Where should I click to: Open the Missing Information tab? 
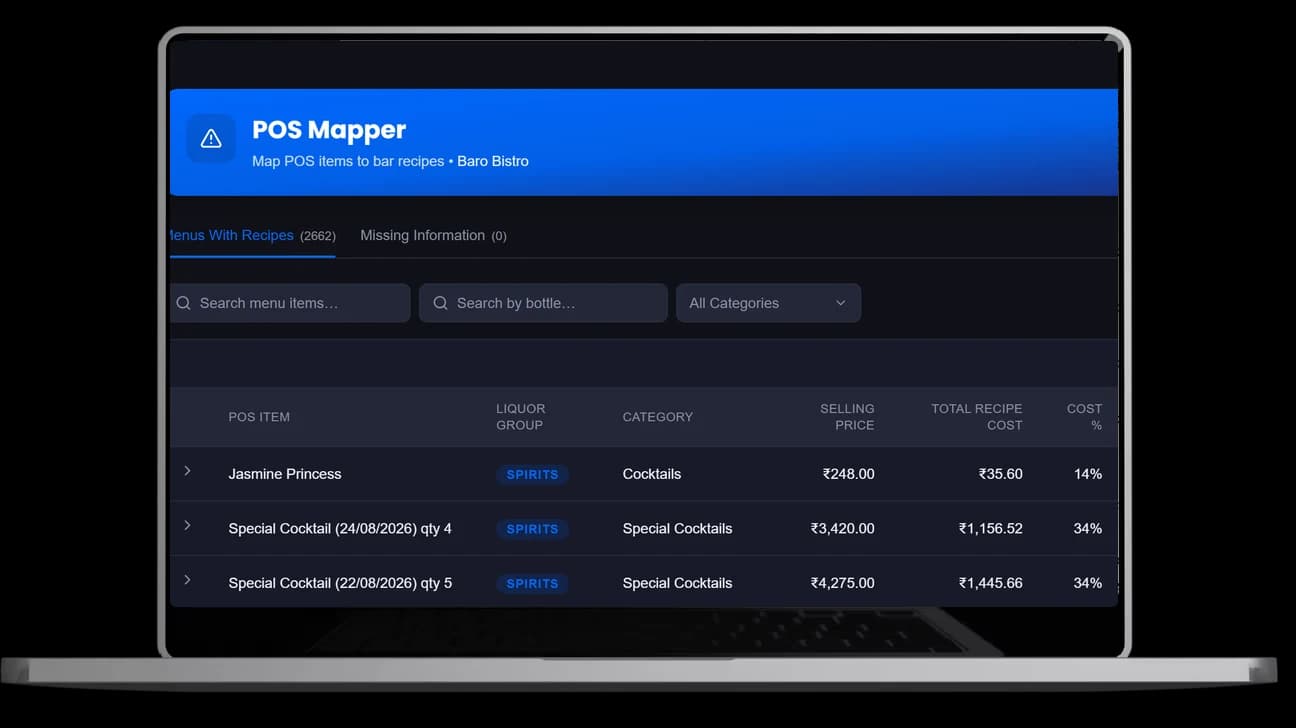433,236
